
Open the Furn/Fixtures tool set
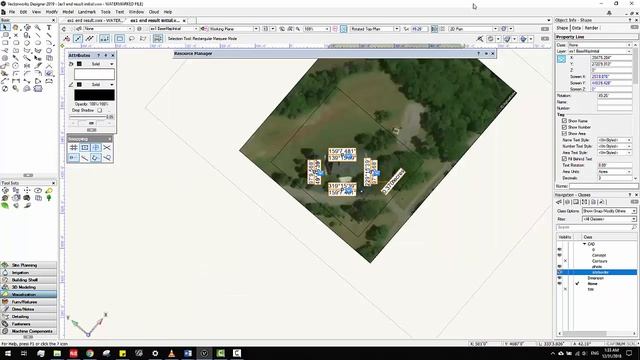(29, 302)
